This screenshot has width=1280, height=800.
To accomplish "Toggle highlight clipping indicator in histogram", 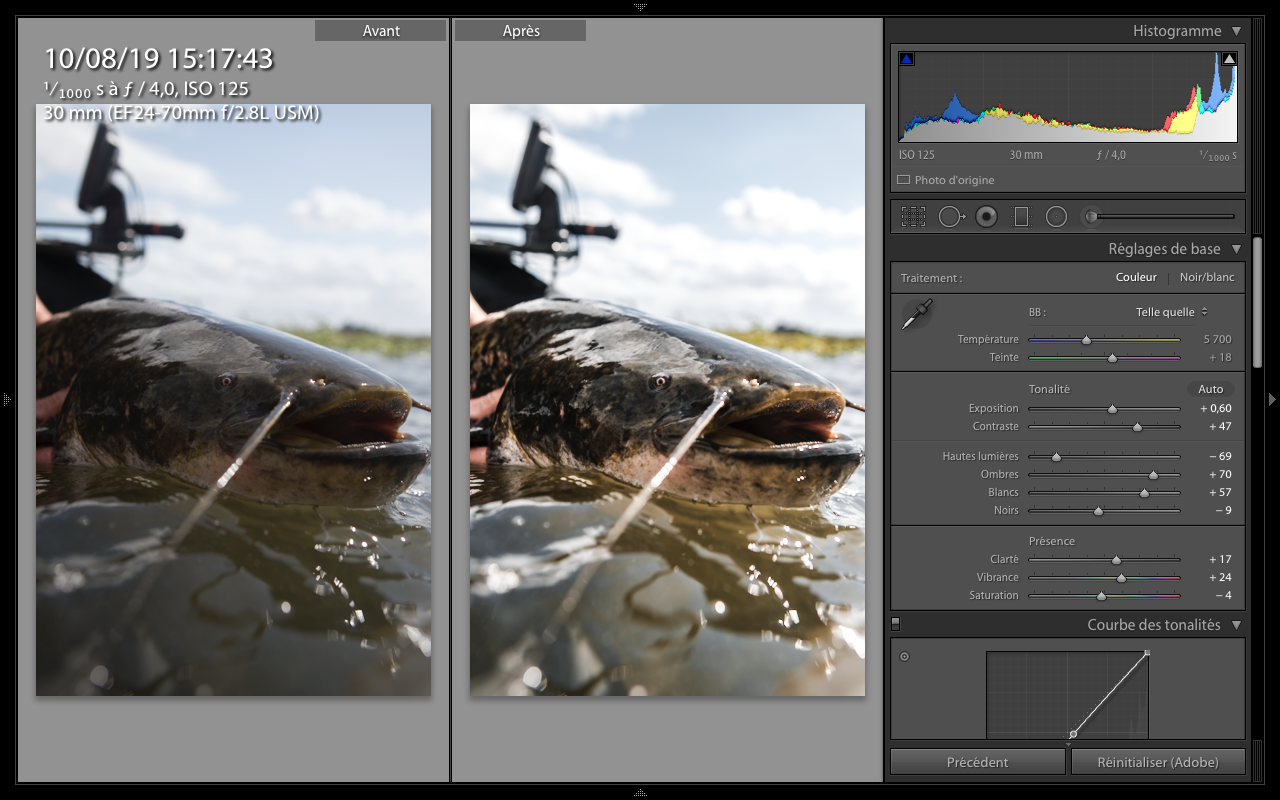I will [x=1229, y=59].
